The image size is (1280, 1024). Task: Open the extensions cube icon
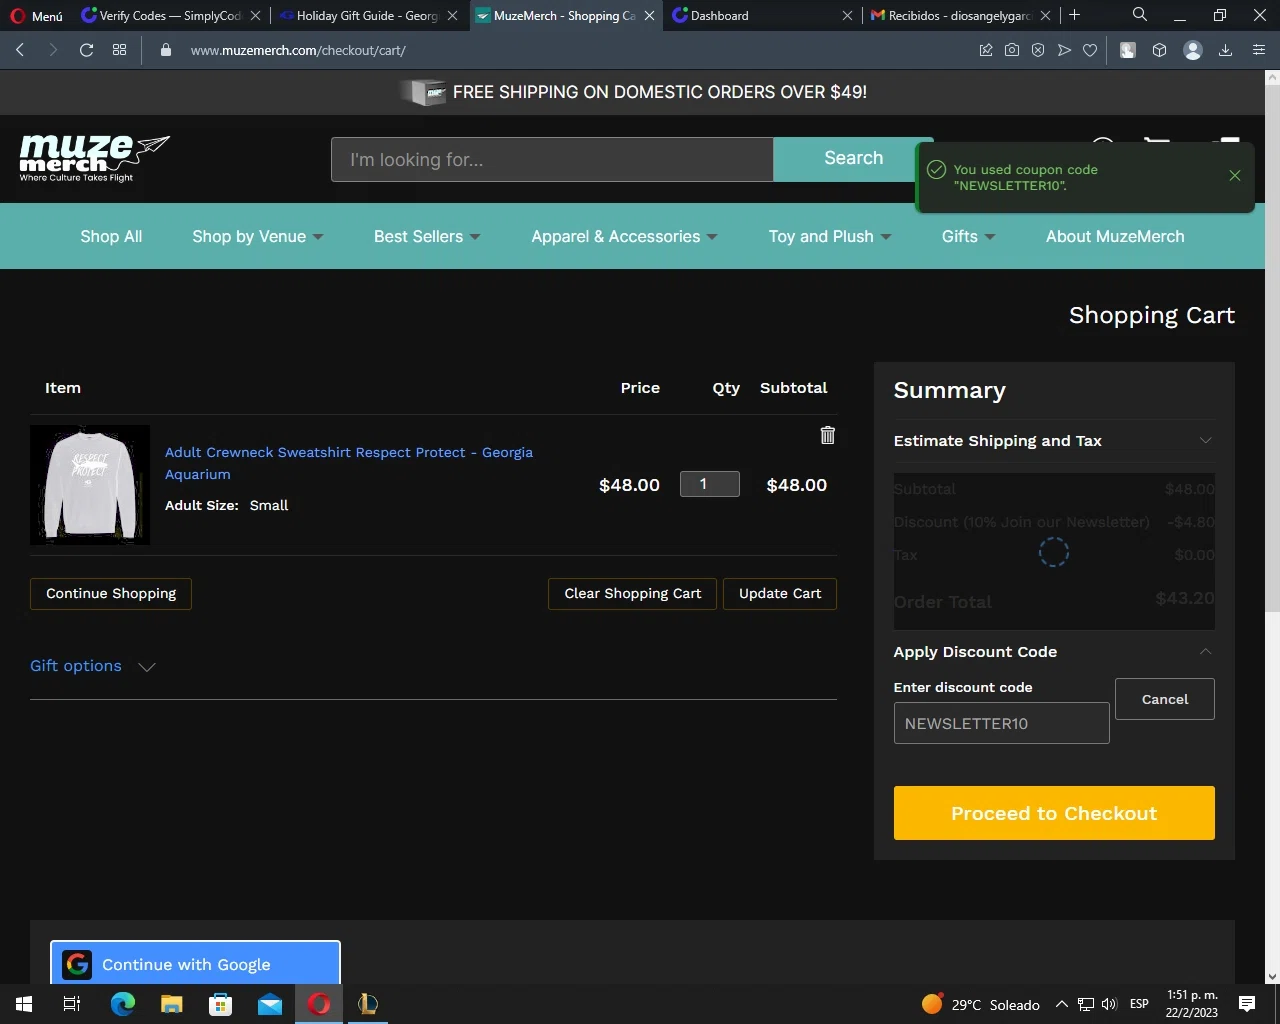point(1160,50)
